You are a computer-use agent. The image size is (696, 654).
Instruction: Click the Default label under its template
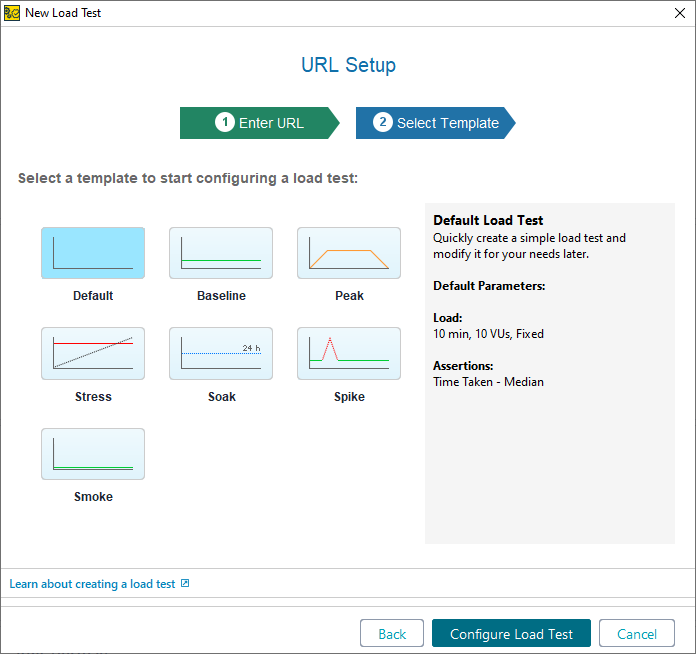coord(93,296)
